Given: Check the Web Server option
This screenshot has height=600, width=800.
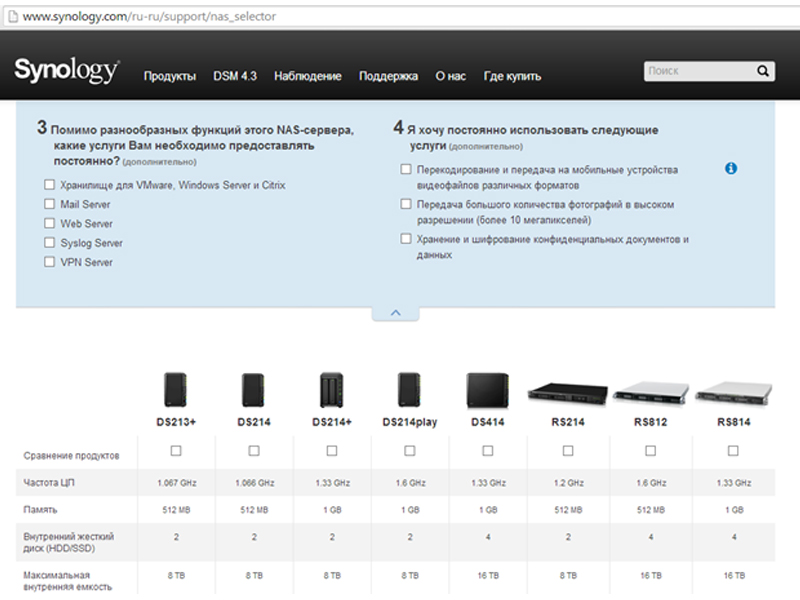Looking at the screenshot, I should pos(49,223).
